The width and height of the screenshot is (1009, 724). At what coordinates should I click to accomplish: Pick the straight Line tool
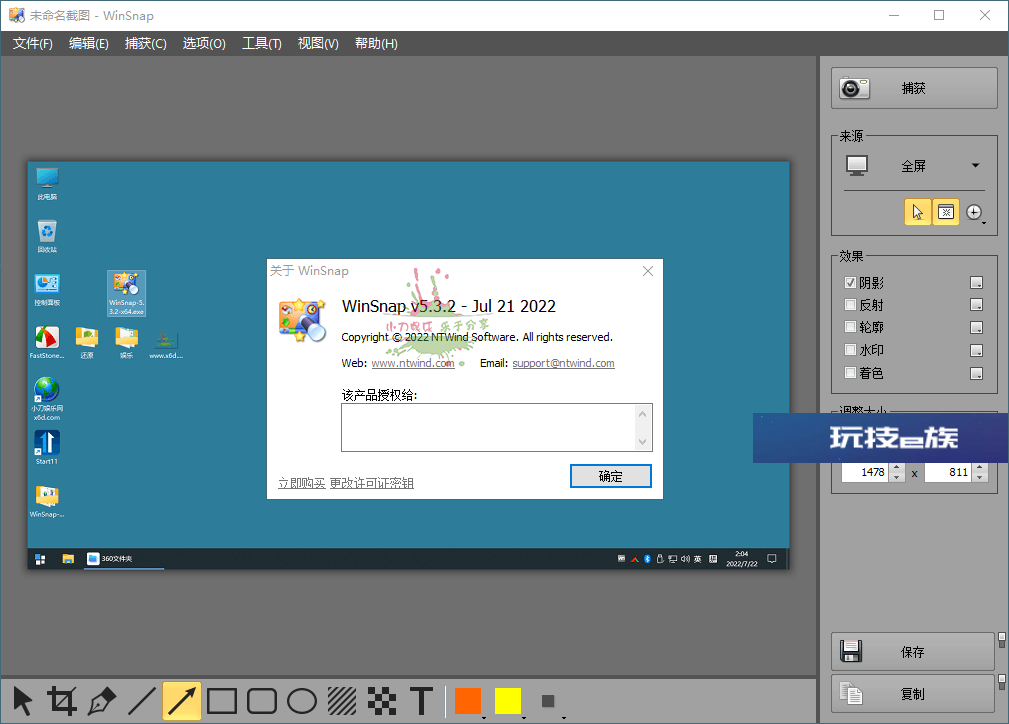pos(142,701)
